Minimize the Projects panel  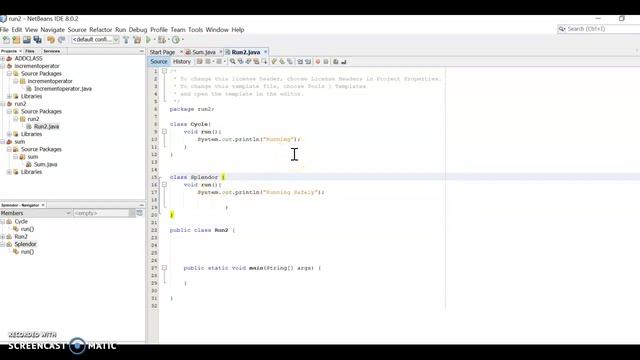[142, 51]
